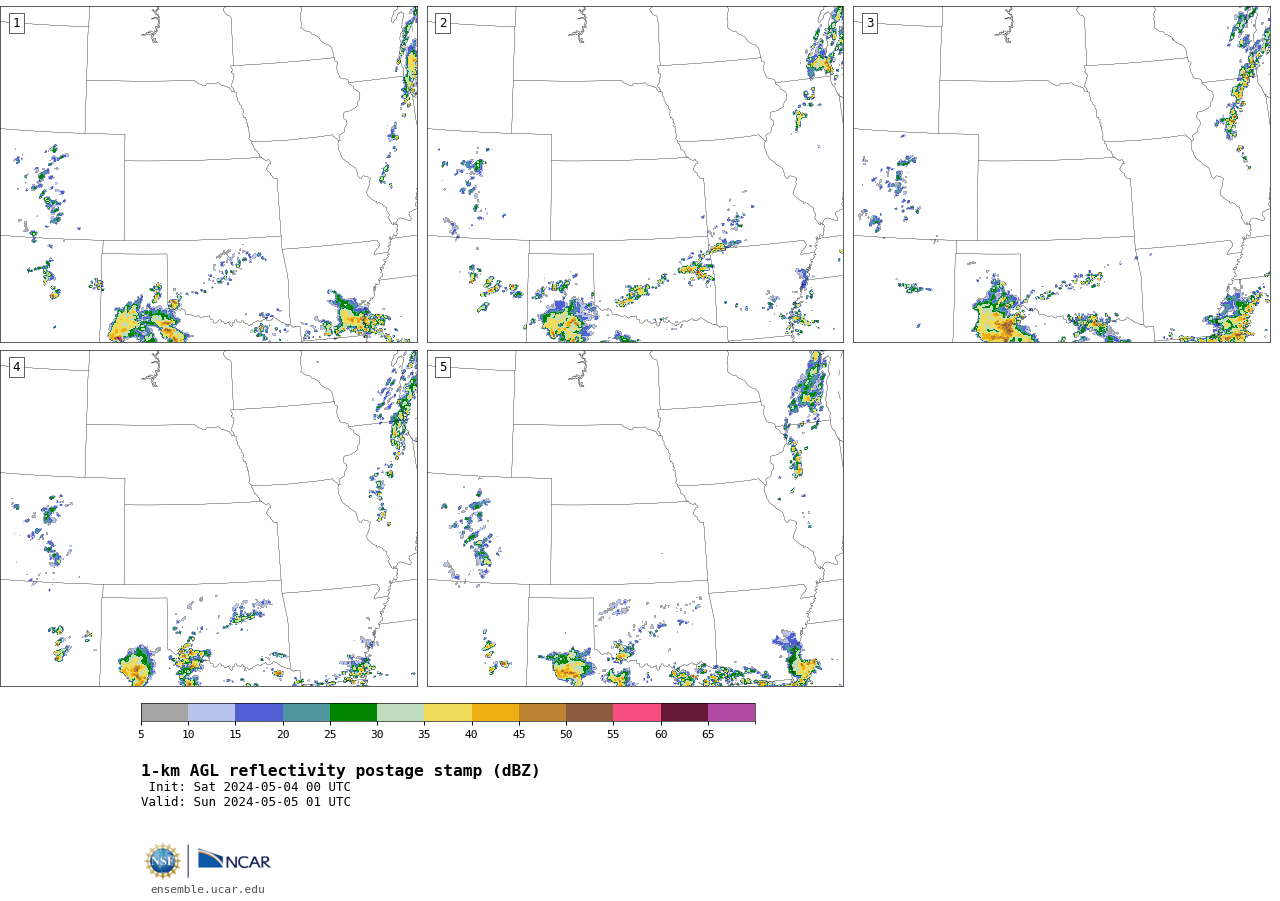Click the maroon 60-65 dBZ color swatch
The image size is (1280, 901).
pyautogui.click(x=684, y=713)
